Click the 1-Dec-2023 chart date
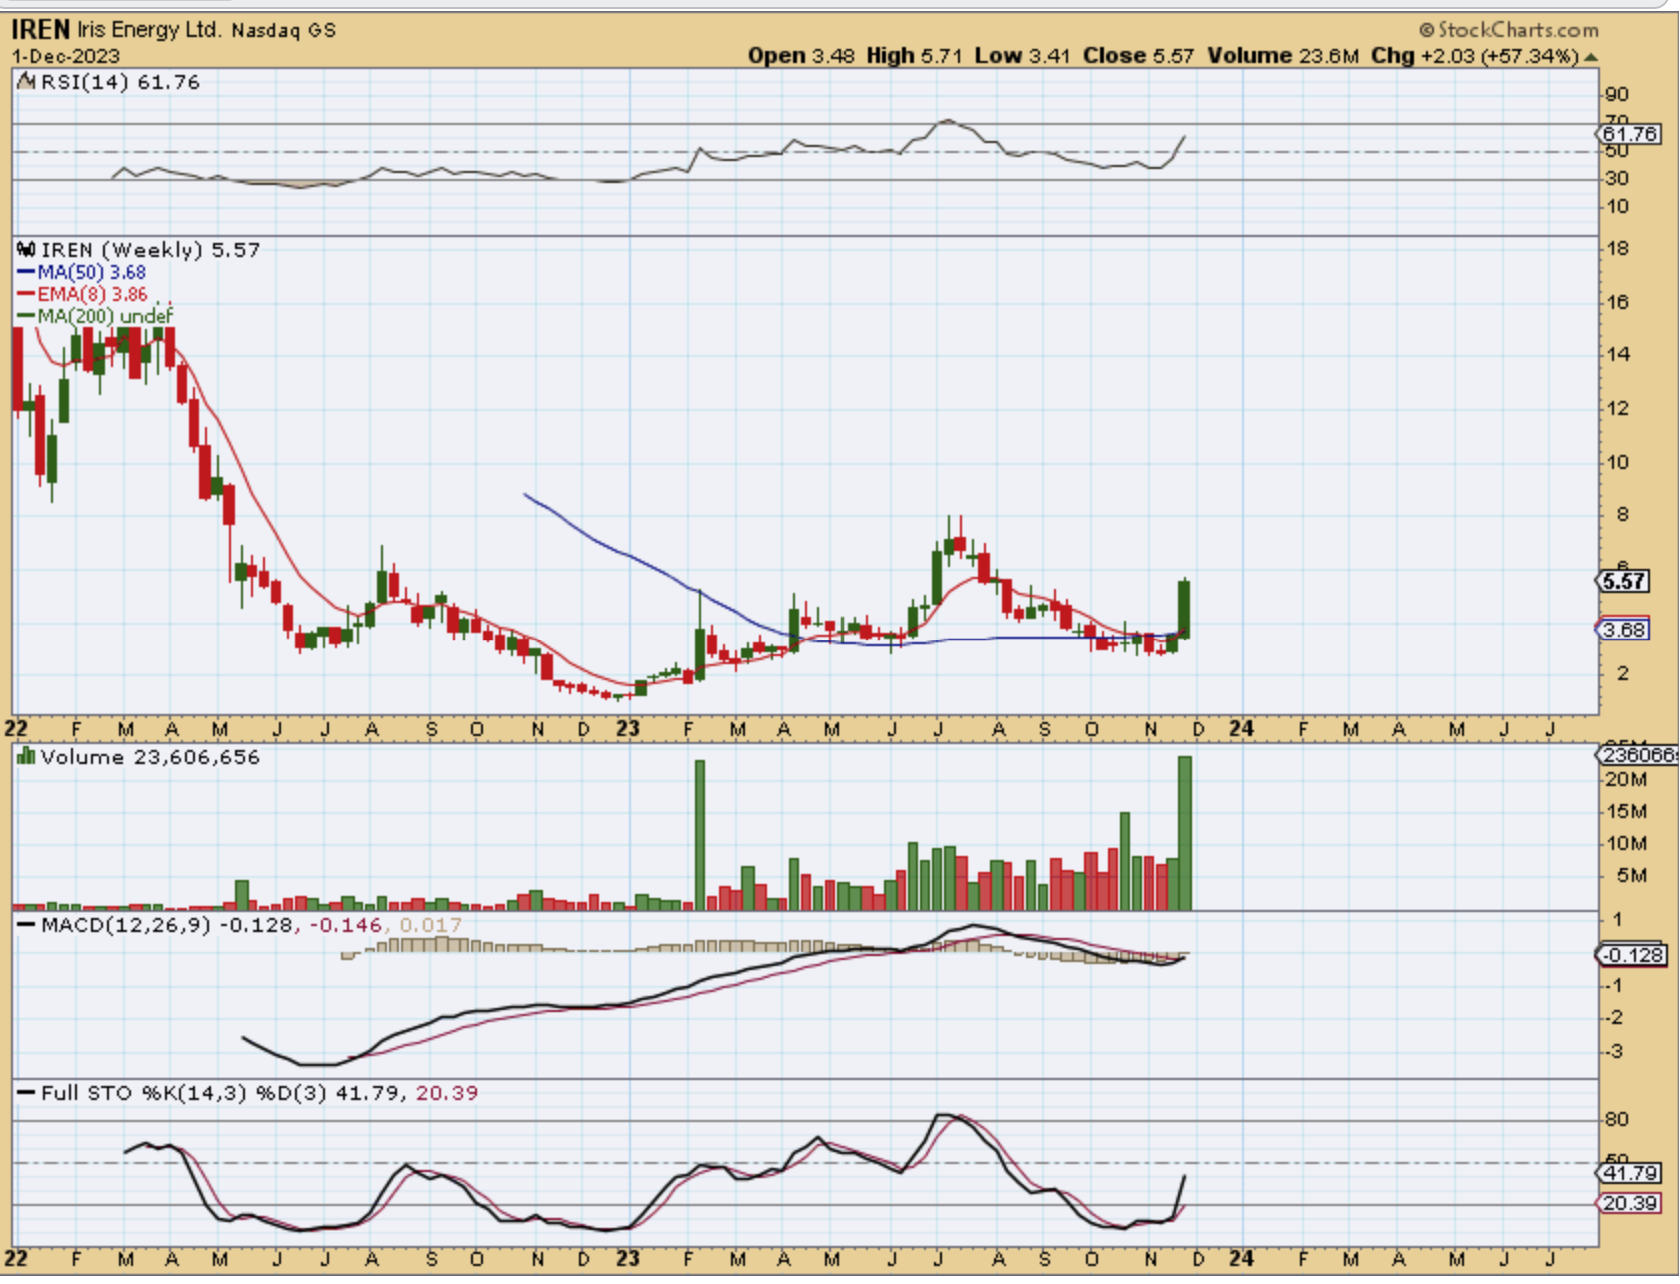1680x1284 pixels. (66, 56)
